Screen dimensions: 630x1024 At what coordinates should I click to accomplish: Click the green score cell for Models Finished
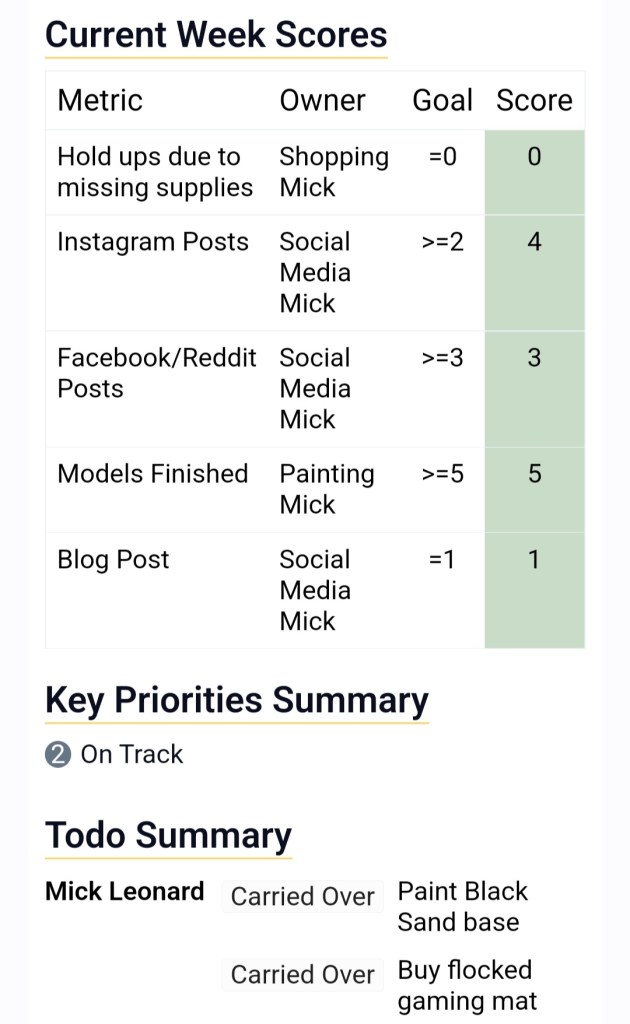[534, 489]
